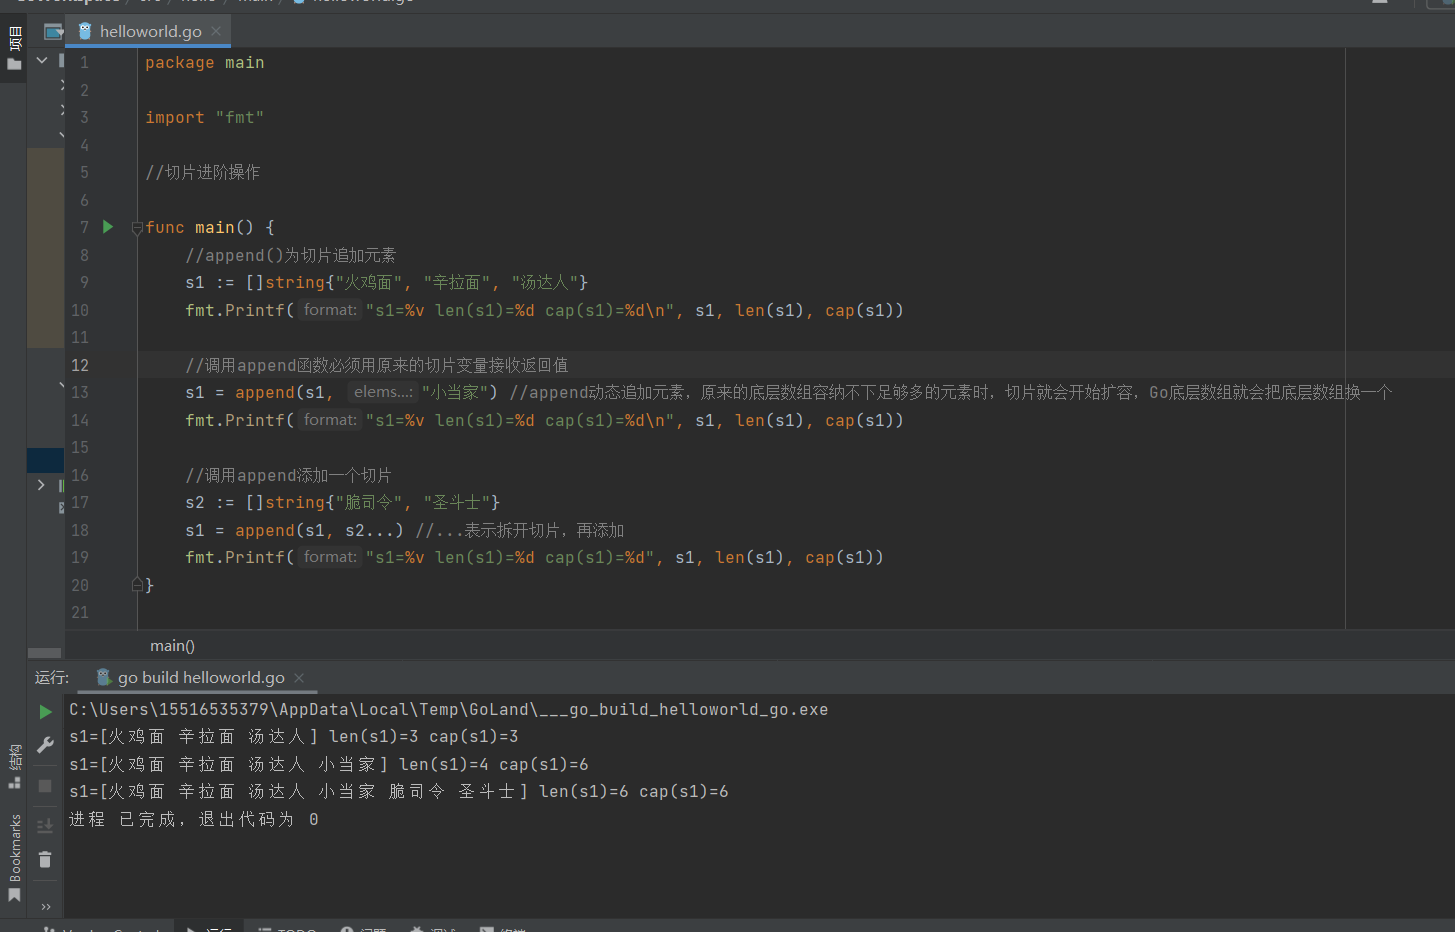The image size is (1455, 932).
Task: Fold the func main() code block
Action: (137, 228)
